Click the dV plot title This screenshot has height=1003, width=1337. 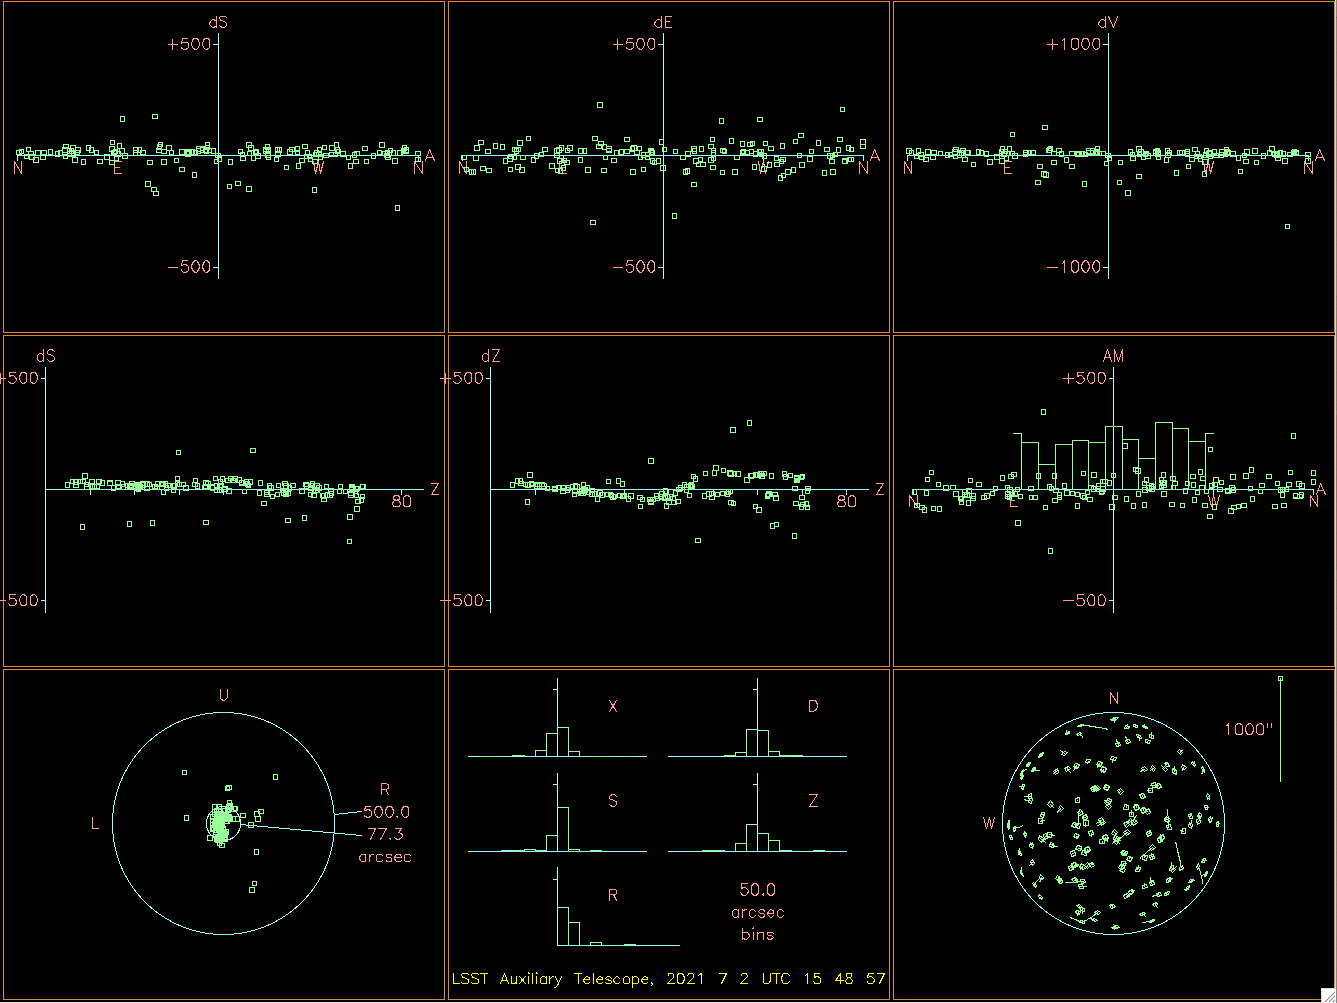click(1108, 22)
